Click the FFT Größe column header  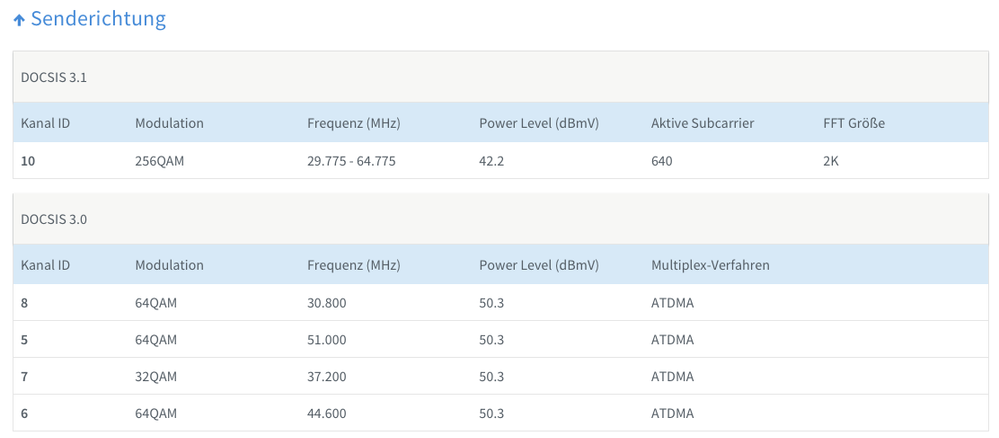(x=853, y=123)
